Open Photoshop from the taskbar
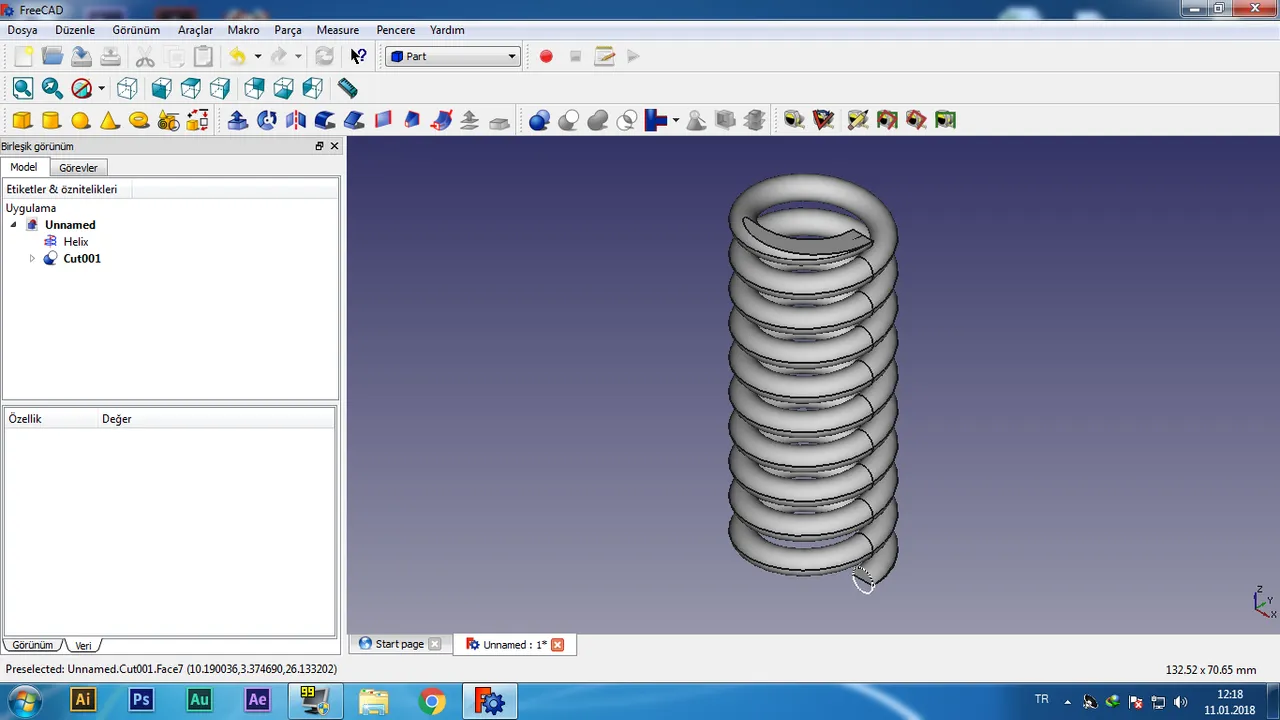This screenshot has height=720, width=1280. (x=141, y=700)
